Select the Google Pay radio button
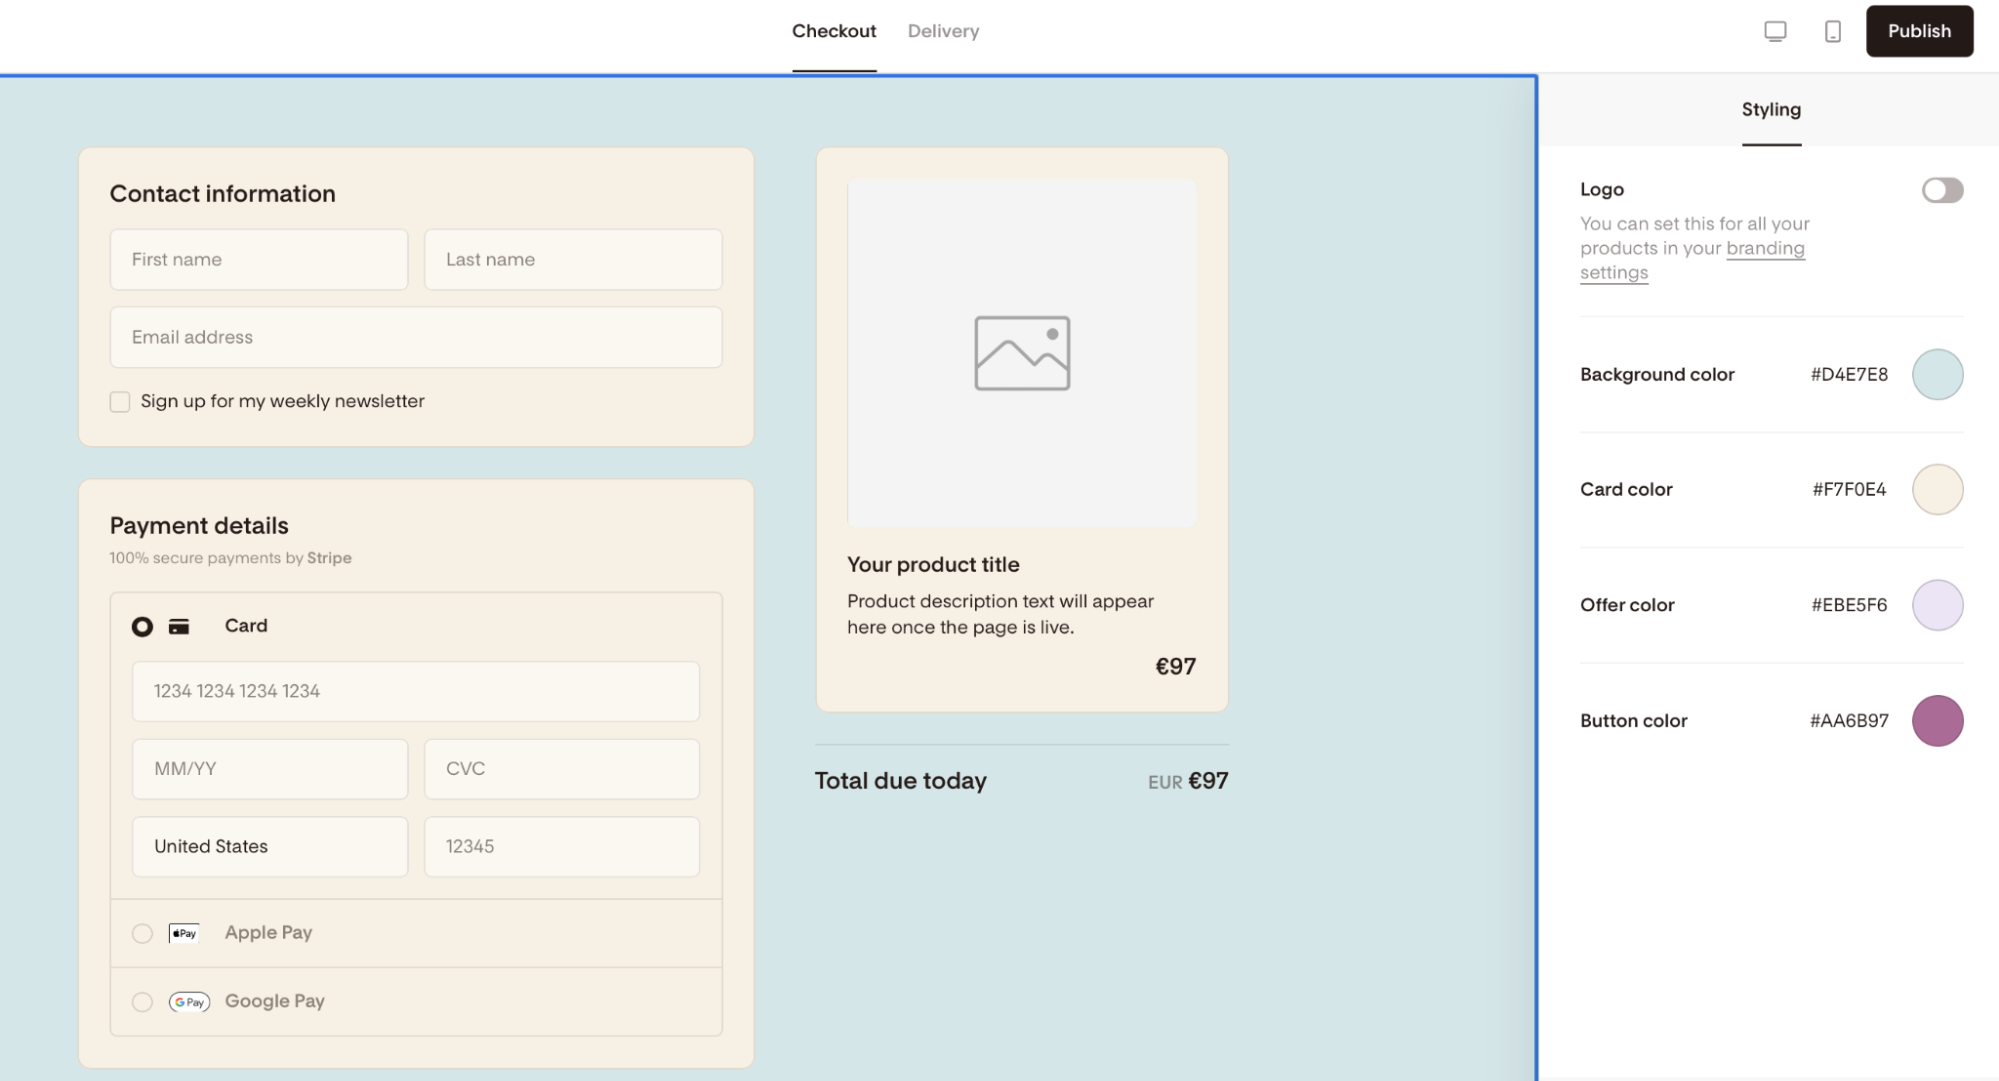Screen dimensions: 1999x1081 pyautogui.click(x=142, y=1002)
